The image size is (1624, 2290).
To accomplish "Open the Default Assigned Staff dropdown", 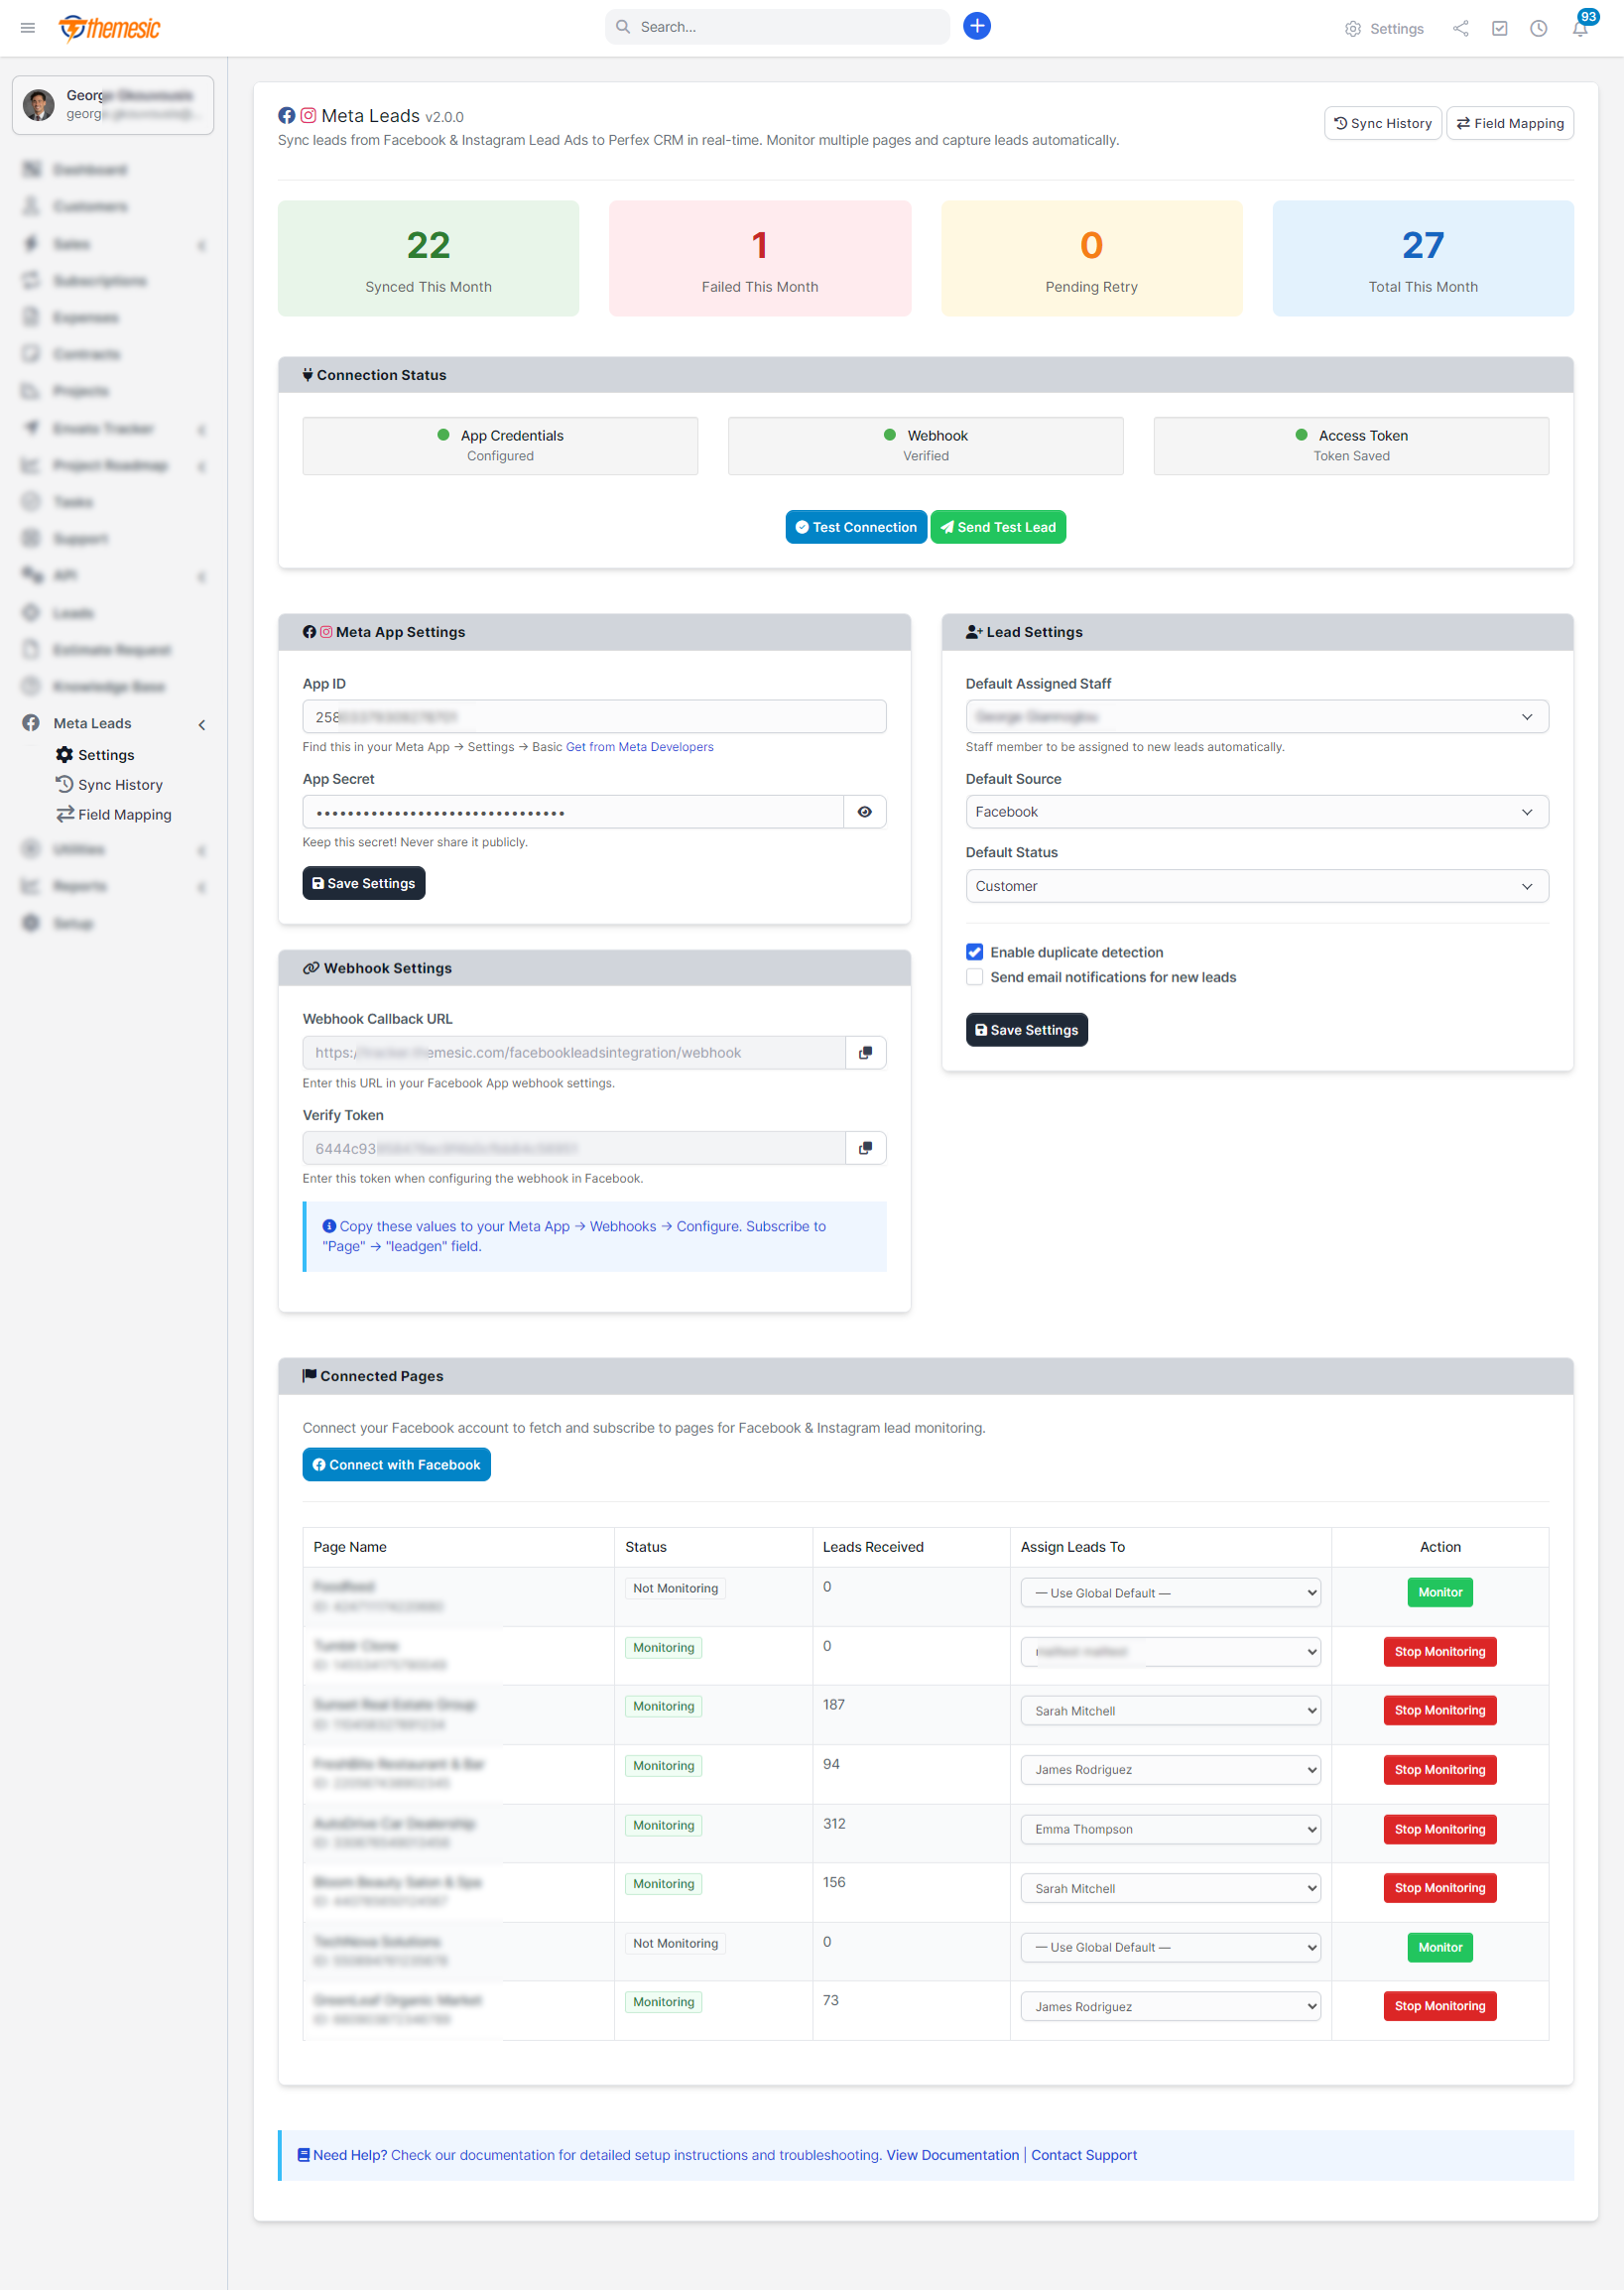I will pos(1256,716).
